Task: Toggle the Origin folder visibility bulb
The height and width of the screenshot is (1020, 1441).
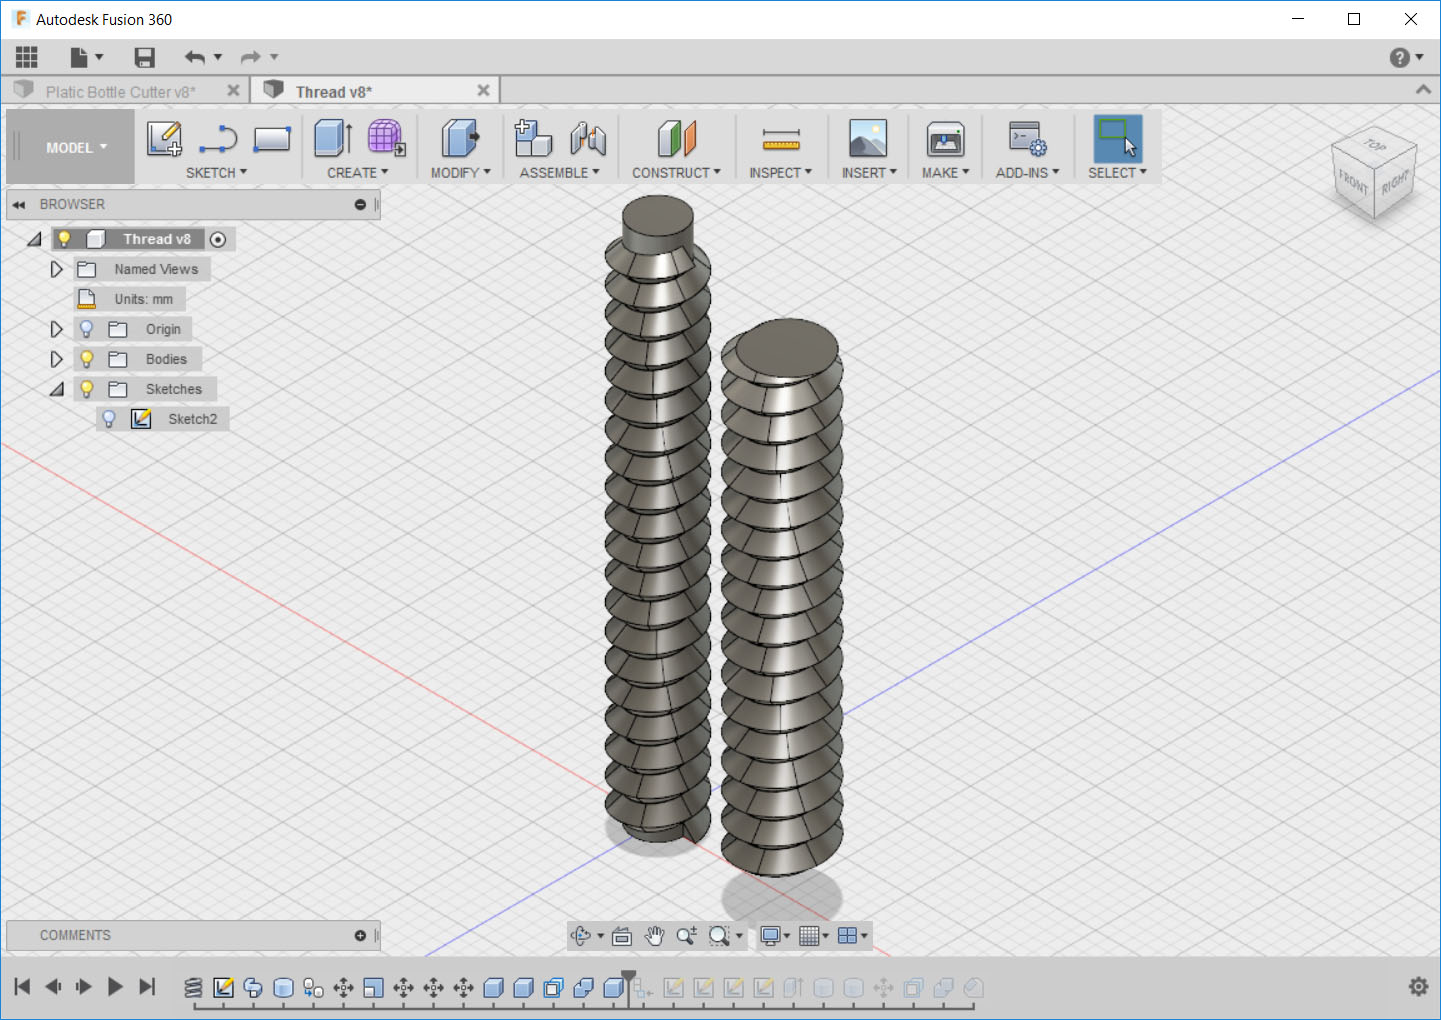Action: click(x=86, y=328)
